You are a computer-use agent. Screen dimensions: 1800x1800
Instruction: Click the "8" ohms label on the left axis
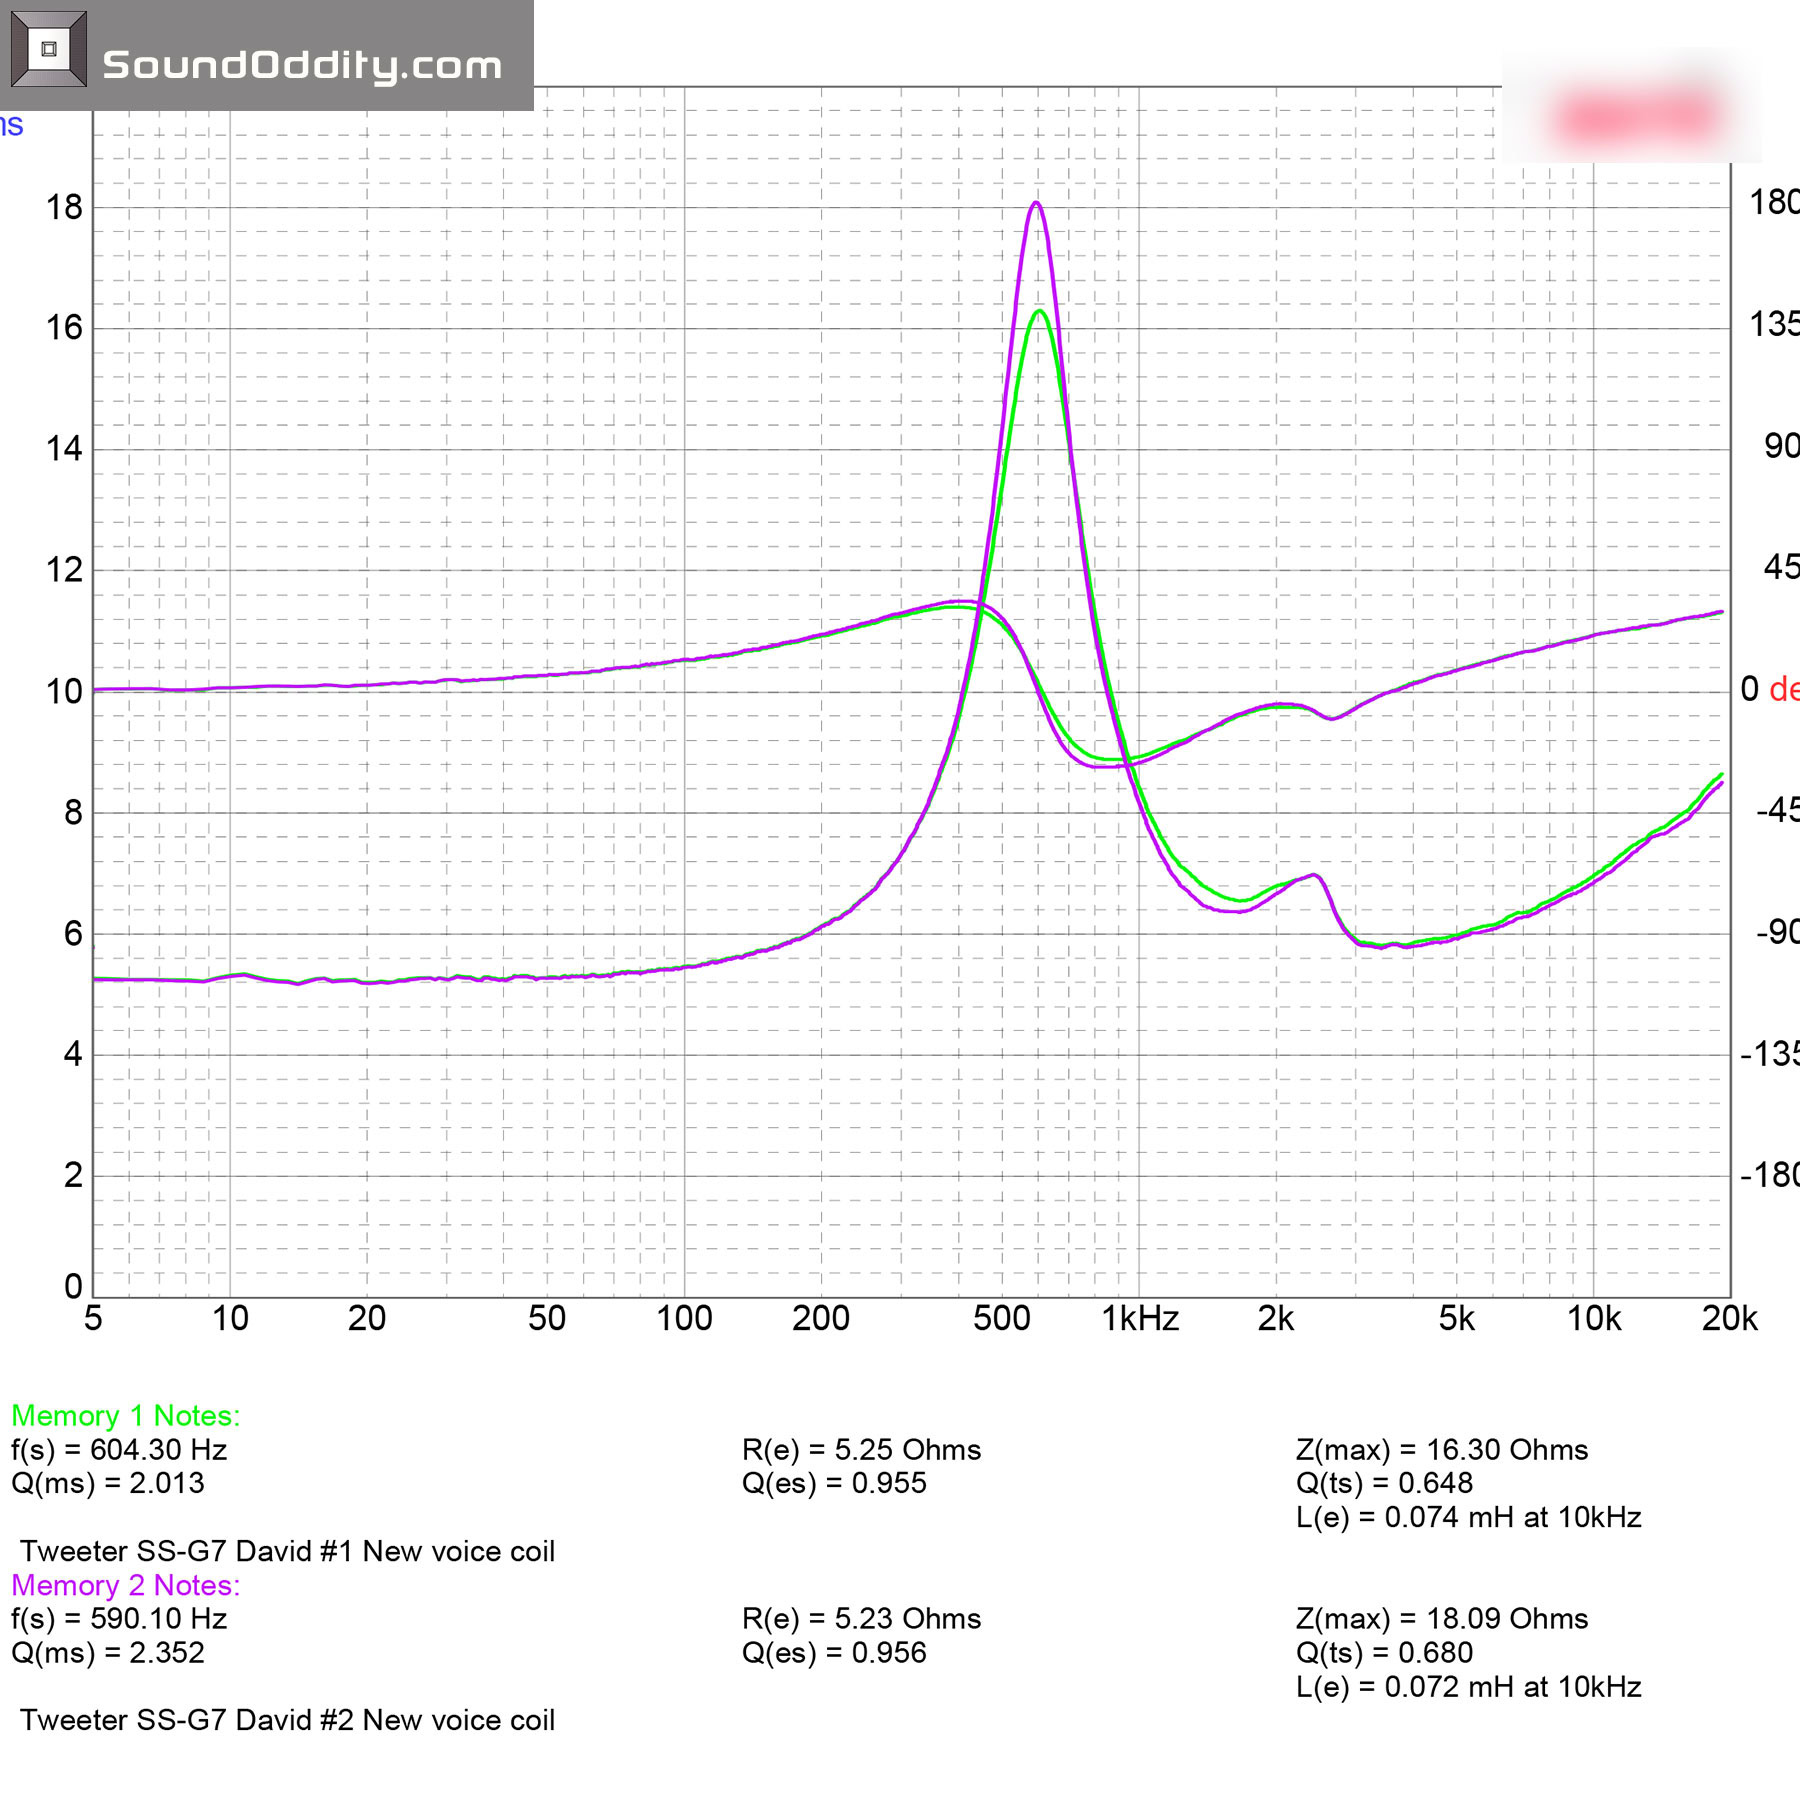pos(73,812)
